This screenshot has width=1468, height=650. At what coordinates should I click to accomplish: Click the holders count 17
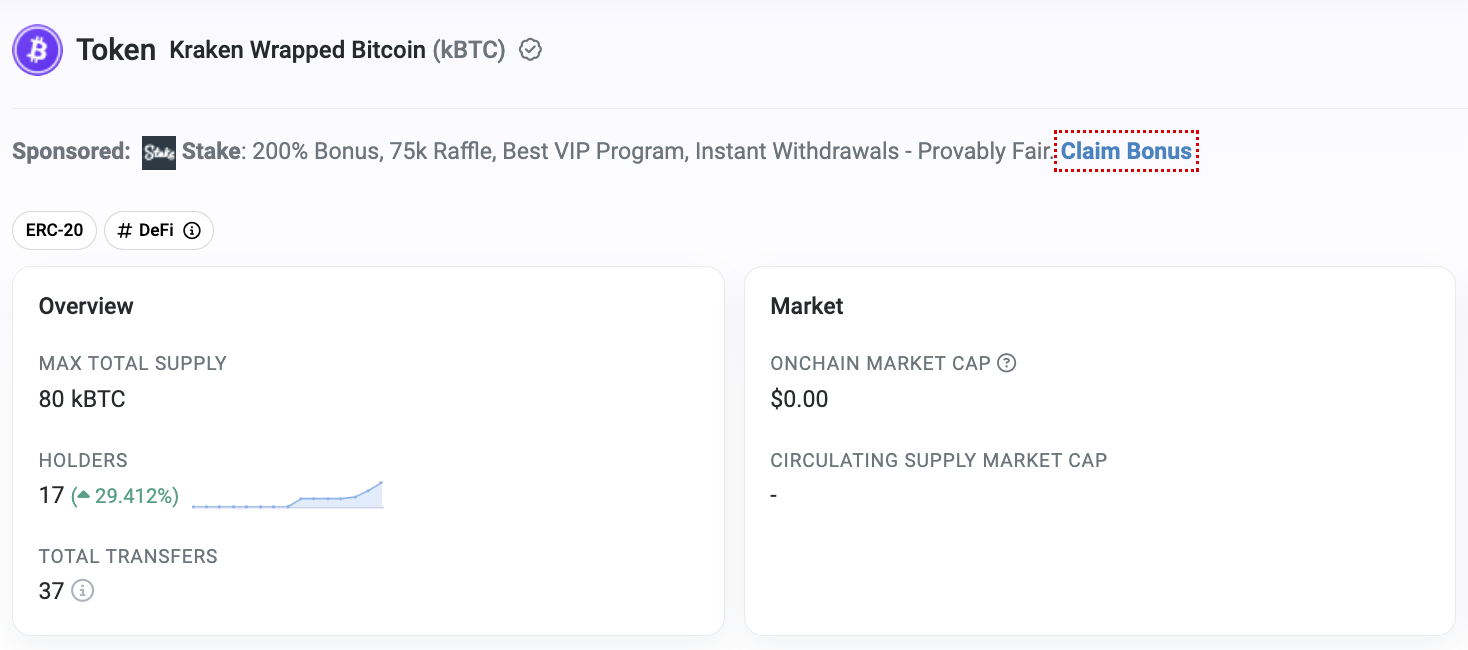pyautogui.click(x=51, y=495)
